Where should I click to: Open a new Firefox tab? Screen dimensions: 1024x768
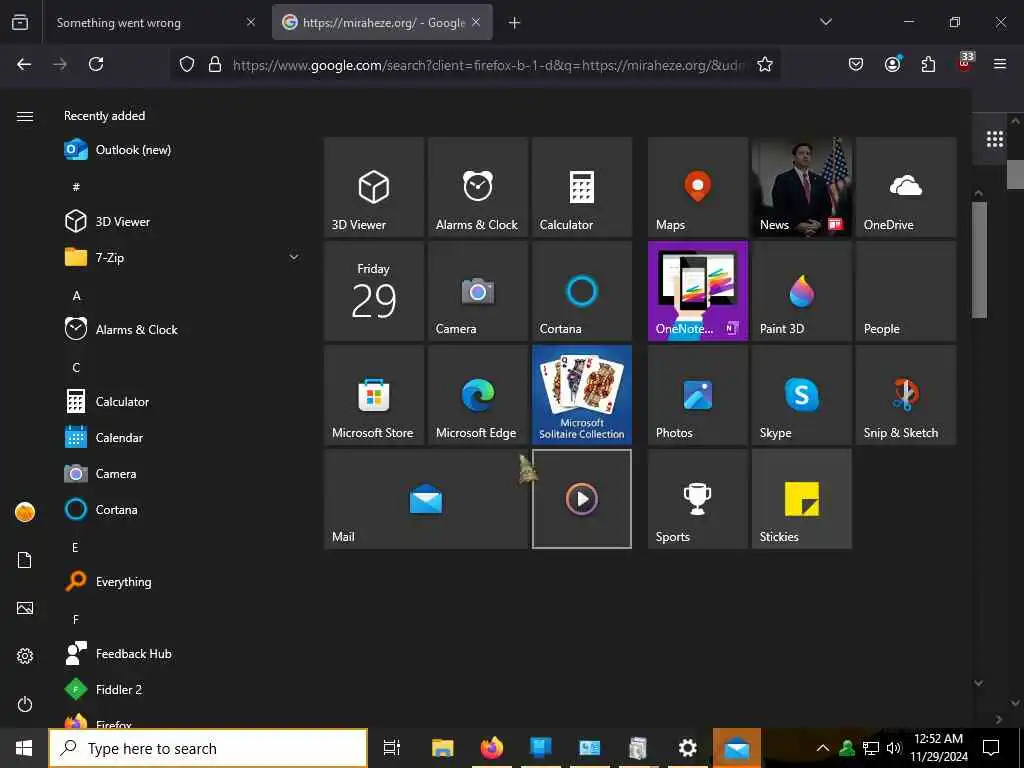coord(515,23)
